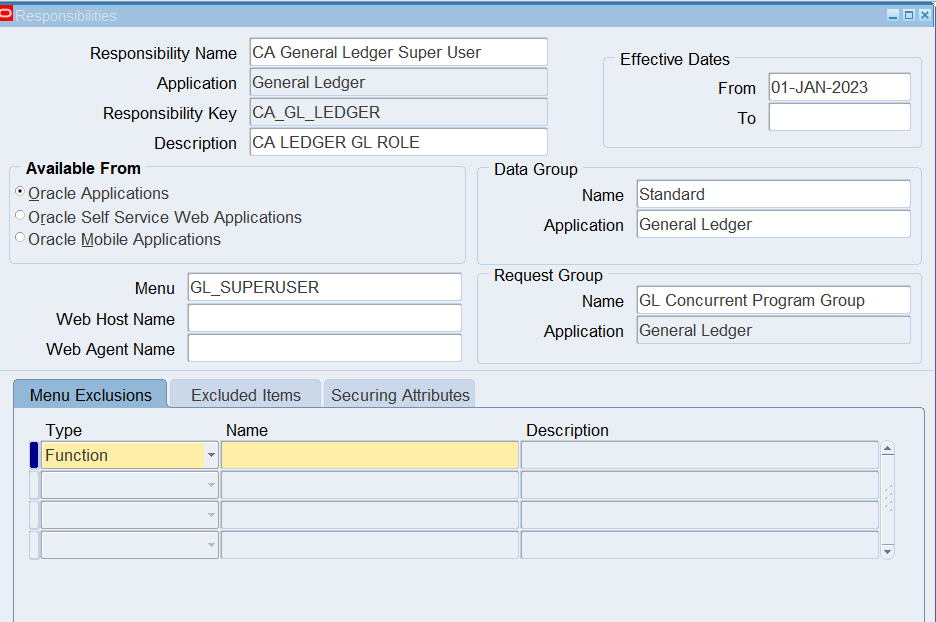Open the Type dropdown in third exclusion row

pos(211,515)
